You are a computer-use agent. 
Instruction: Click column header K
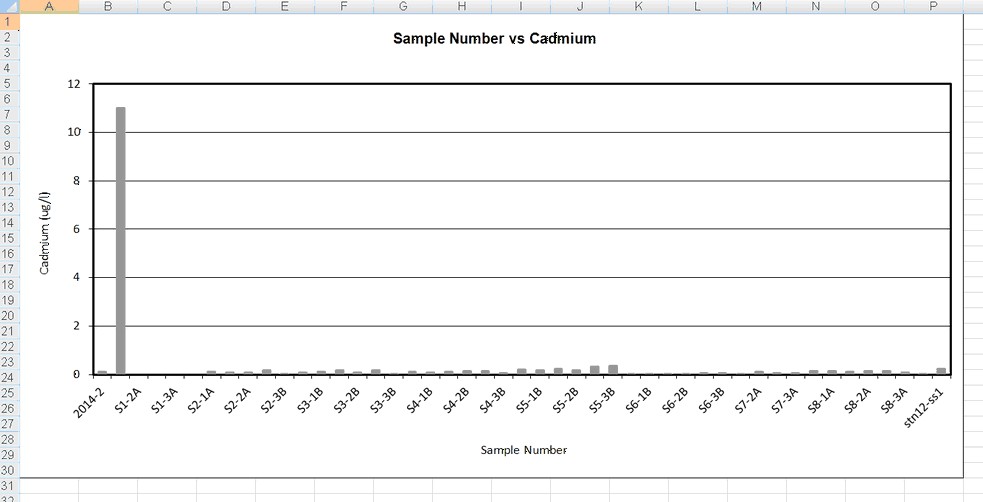click(x=638, y=7)
